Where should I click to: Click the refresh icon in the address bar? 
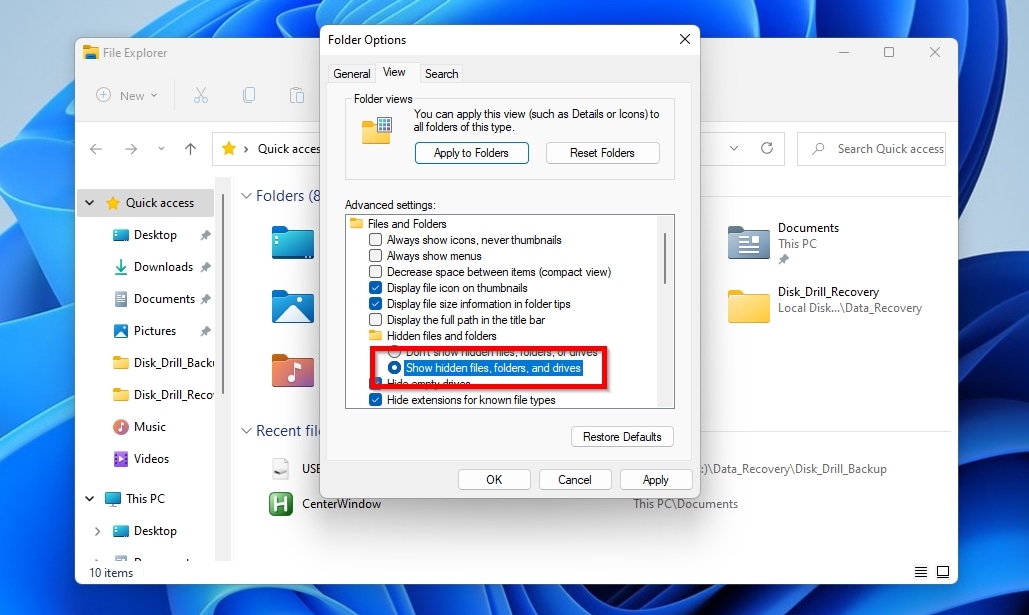pyautogui.click(x=765, y=148)
